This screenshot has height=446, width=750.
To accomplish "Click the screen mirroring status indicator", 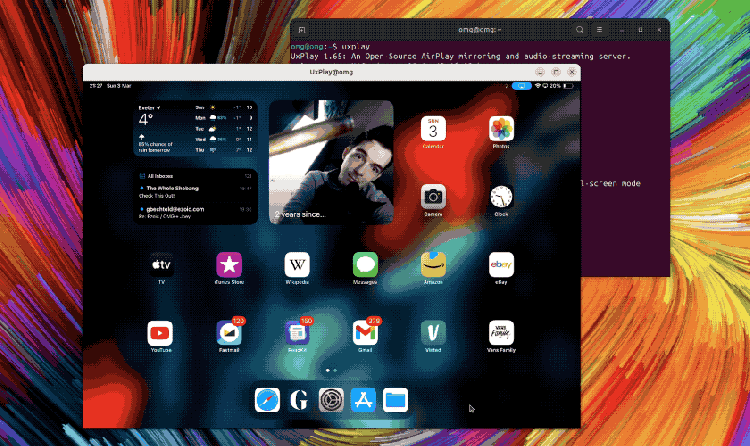I will pos(521,86).
